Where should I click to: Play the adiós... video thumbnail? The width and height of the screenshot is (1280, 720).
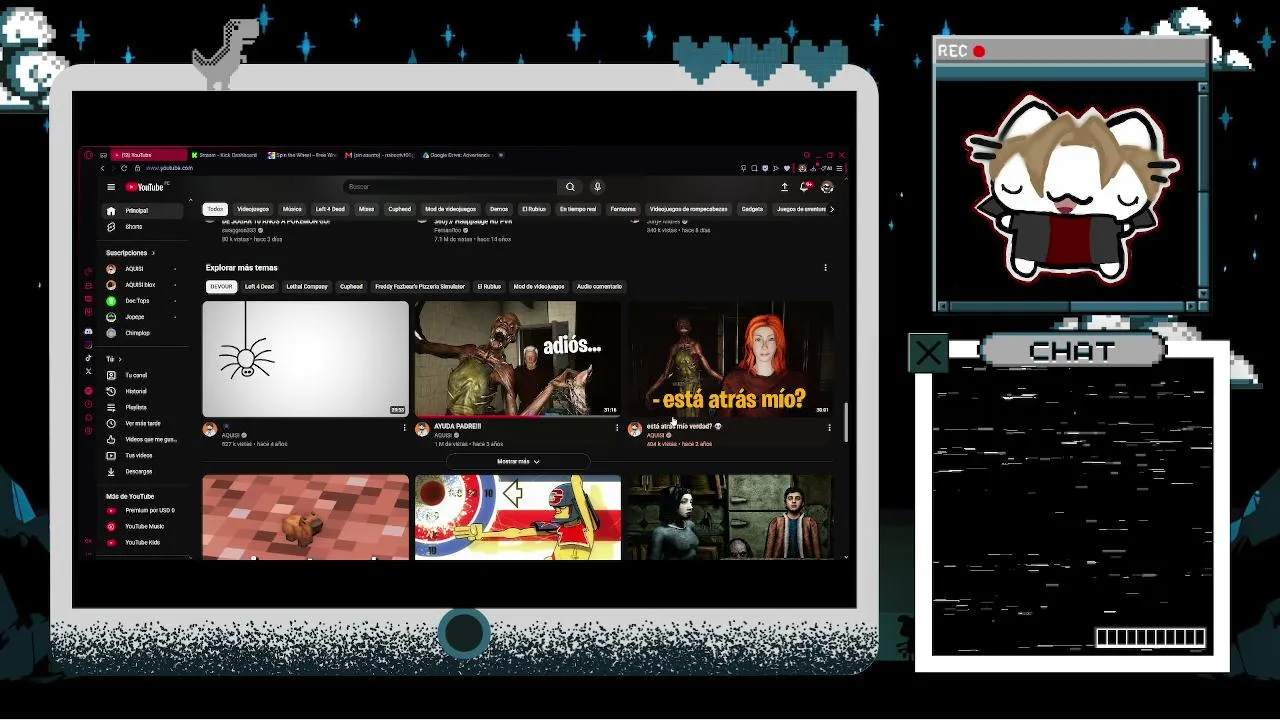click(x=518, y=359)
